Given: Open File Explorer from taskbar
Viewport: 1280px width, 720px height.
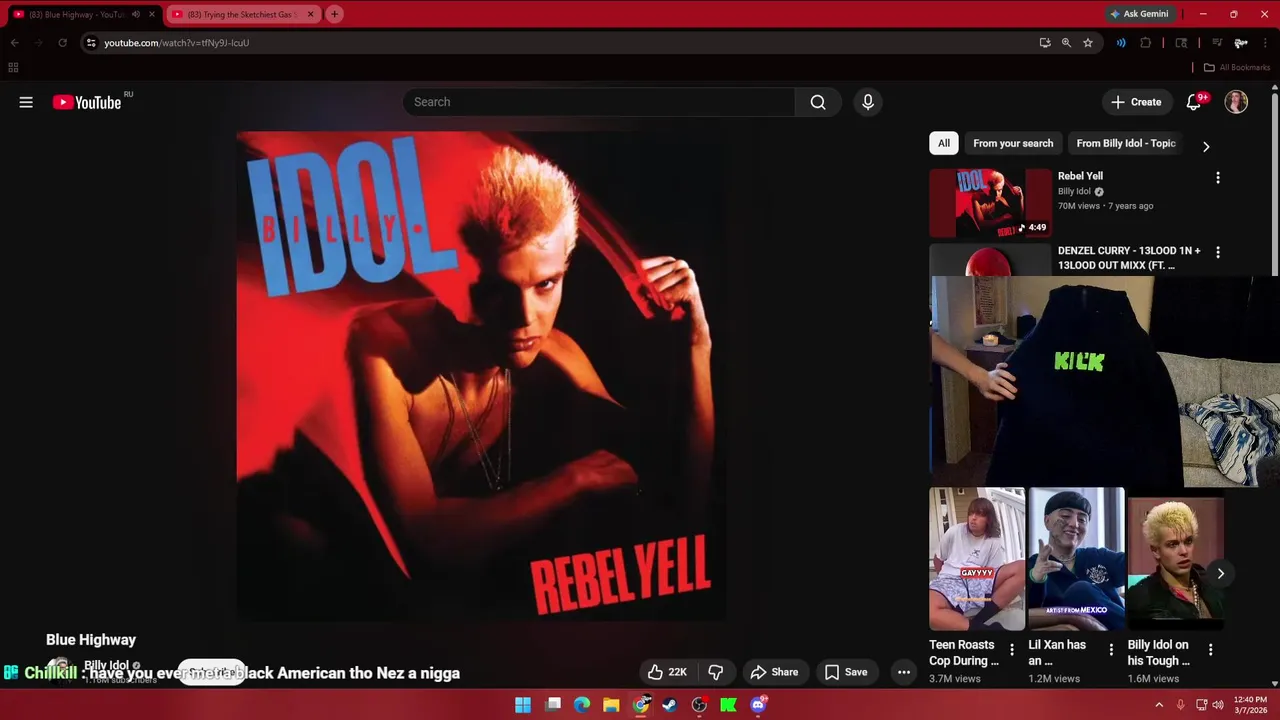Looking at the screenshot, I should click(x=611, y=705).
